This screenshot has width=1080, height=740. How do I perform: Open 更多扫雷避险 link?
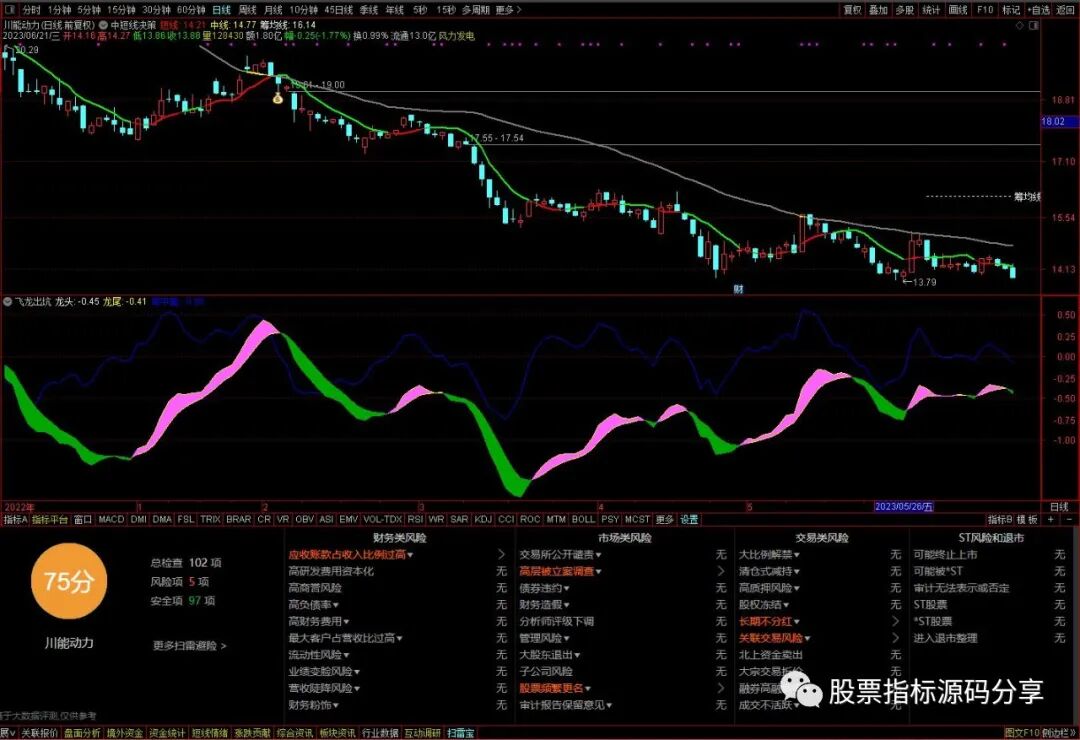(189, 646)
